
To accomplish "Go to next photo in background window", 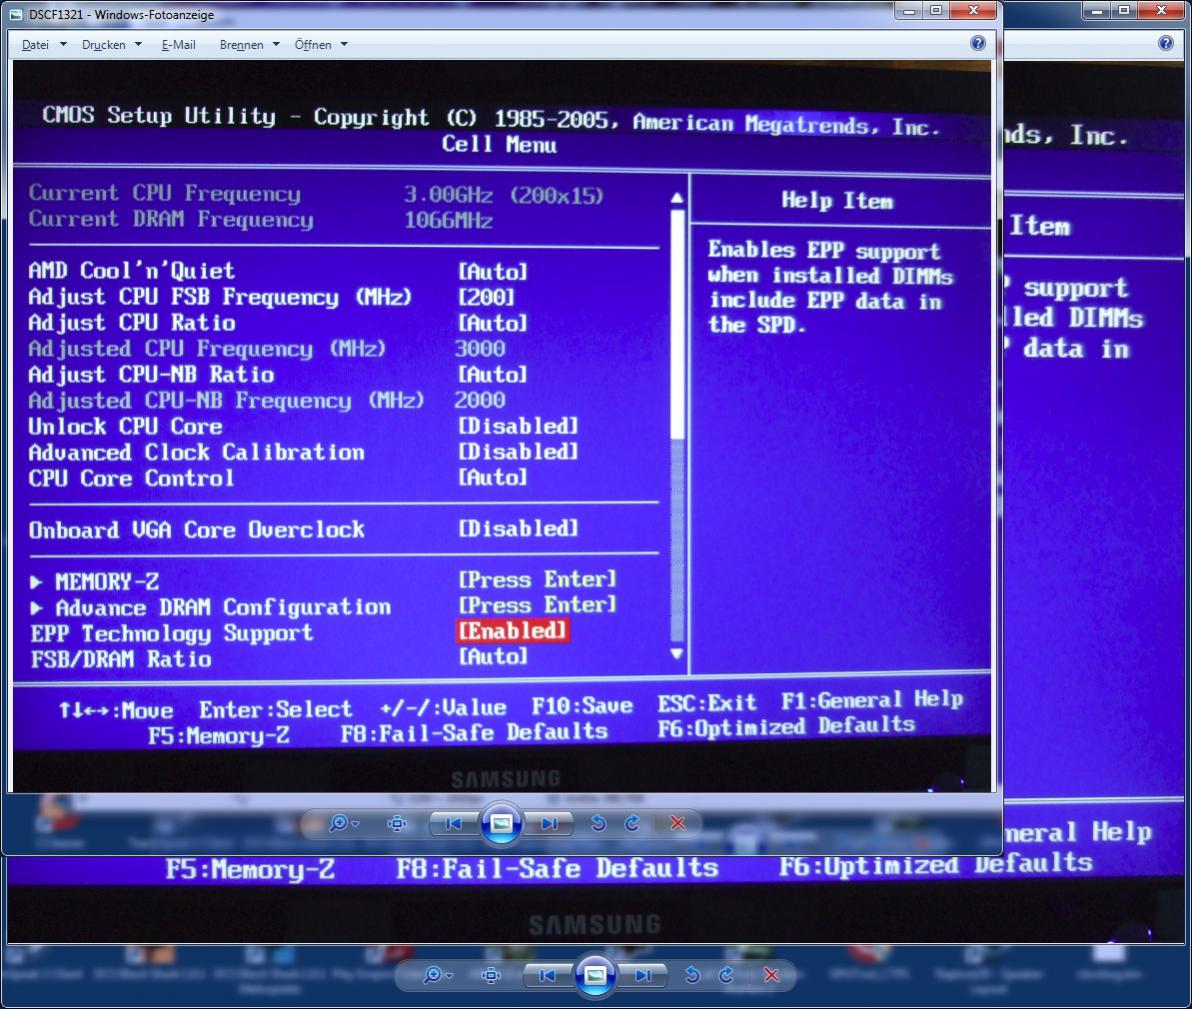I will [643, 975].
